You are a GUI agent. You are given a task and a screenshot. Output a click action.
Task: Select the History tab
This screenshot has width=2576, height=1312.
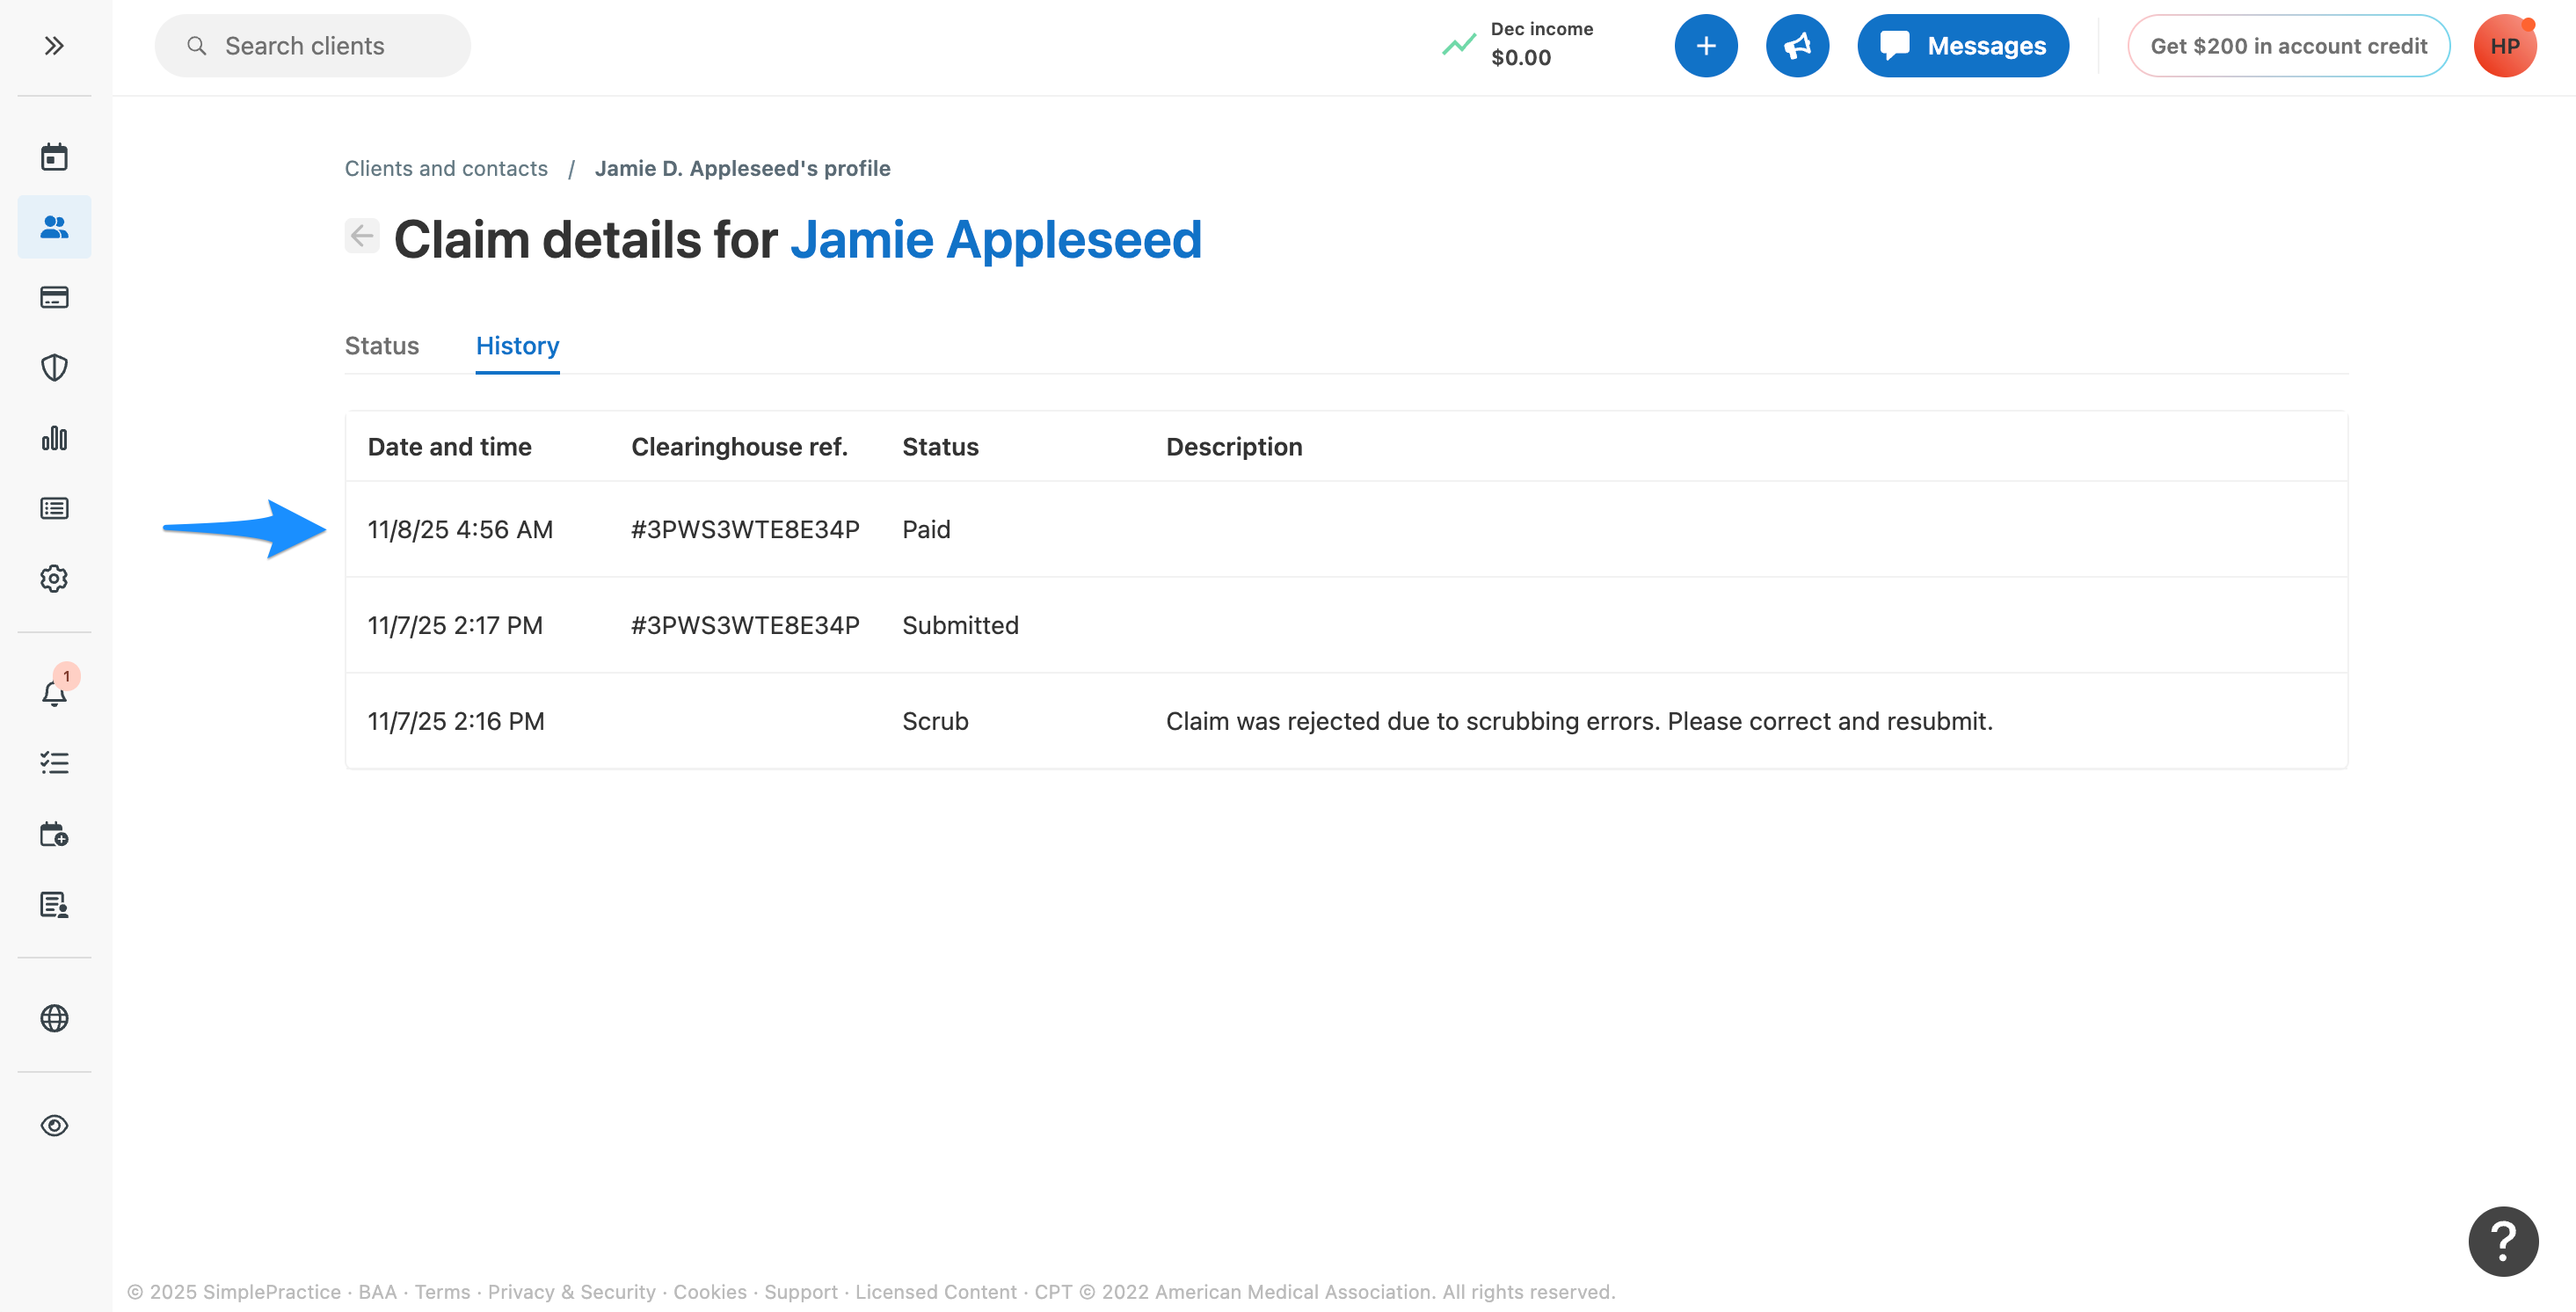[517, 346]
